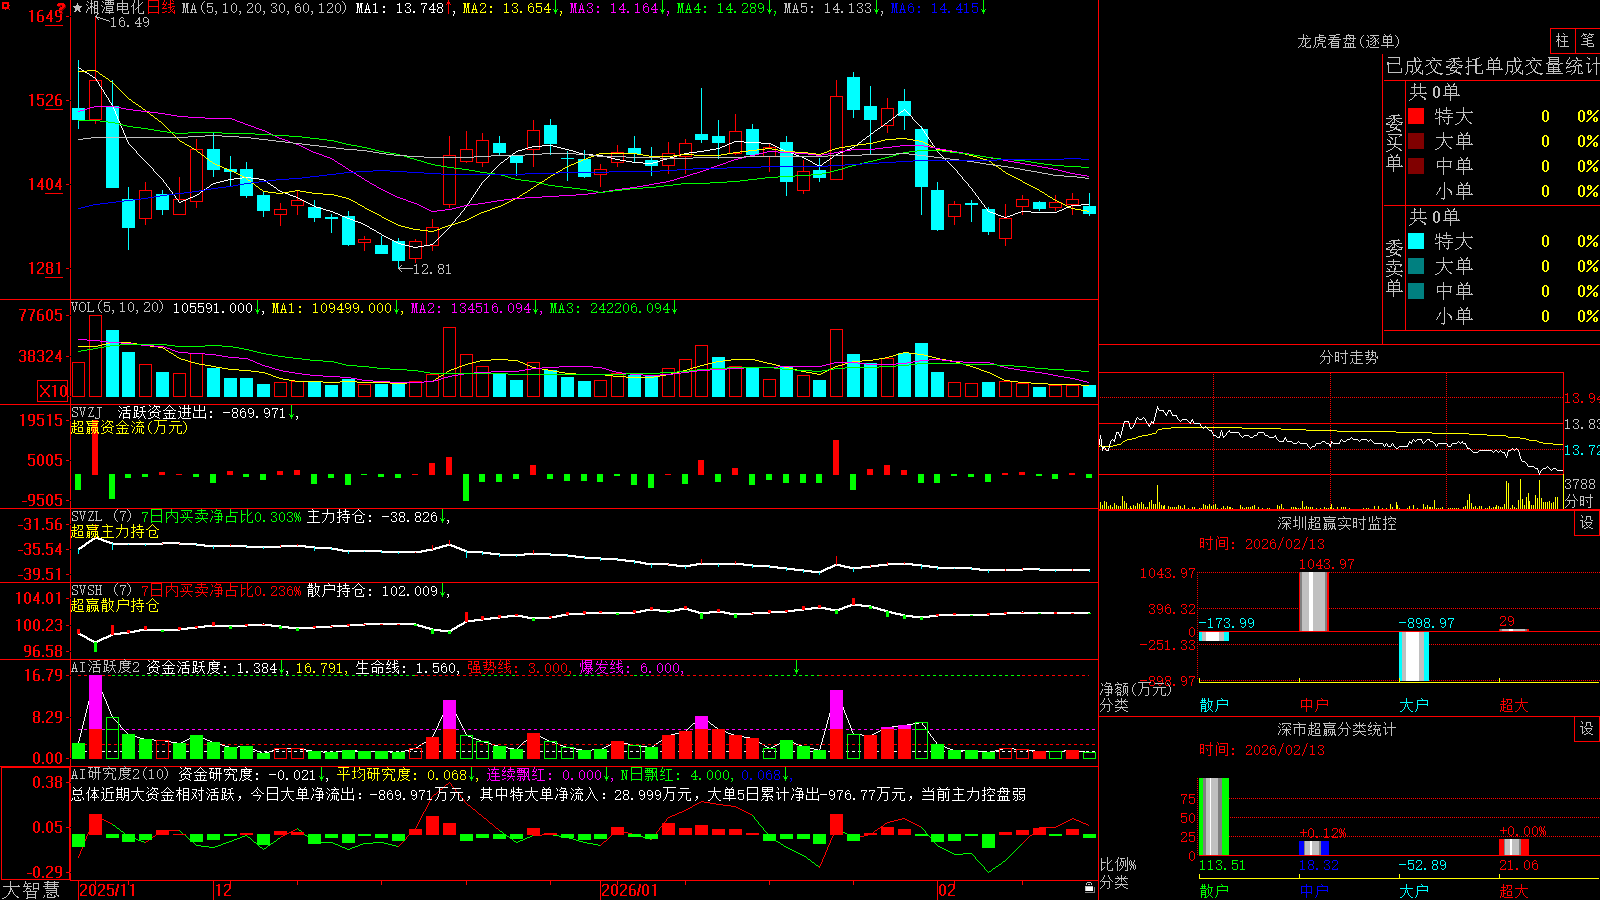Click the AI活跃度2 indicator name
Screen dimensions: 1600x900
point(106,667)
